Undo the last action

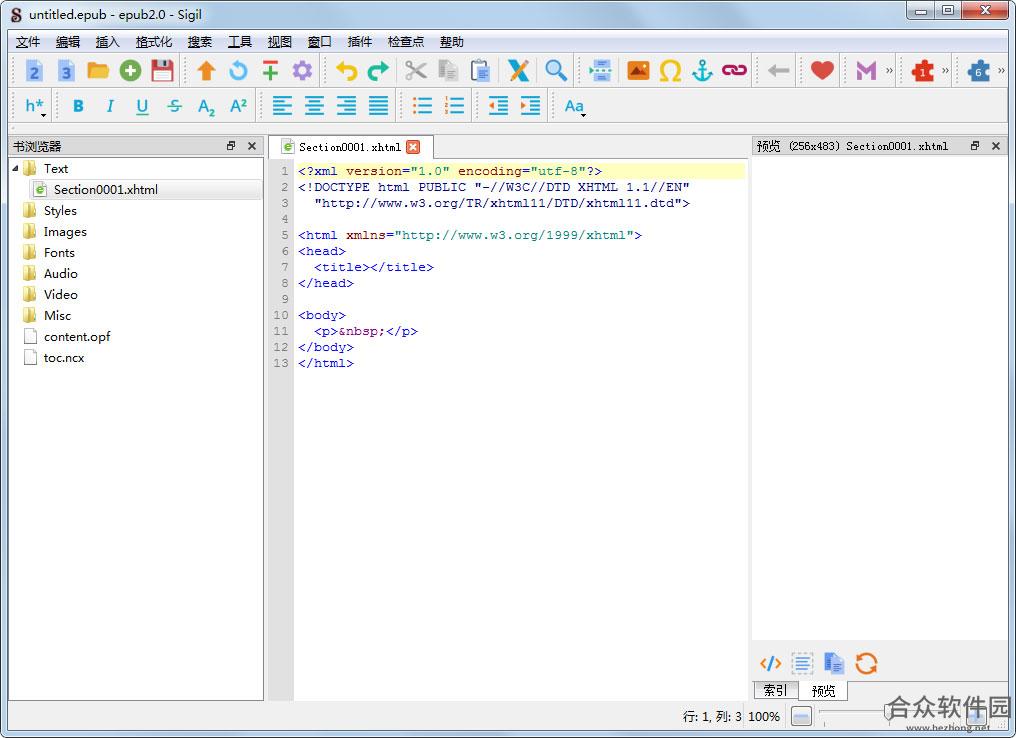347,71
